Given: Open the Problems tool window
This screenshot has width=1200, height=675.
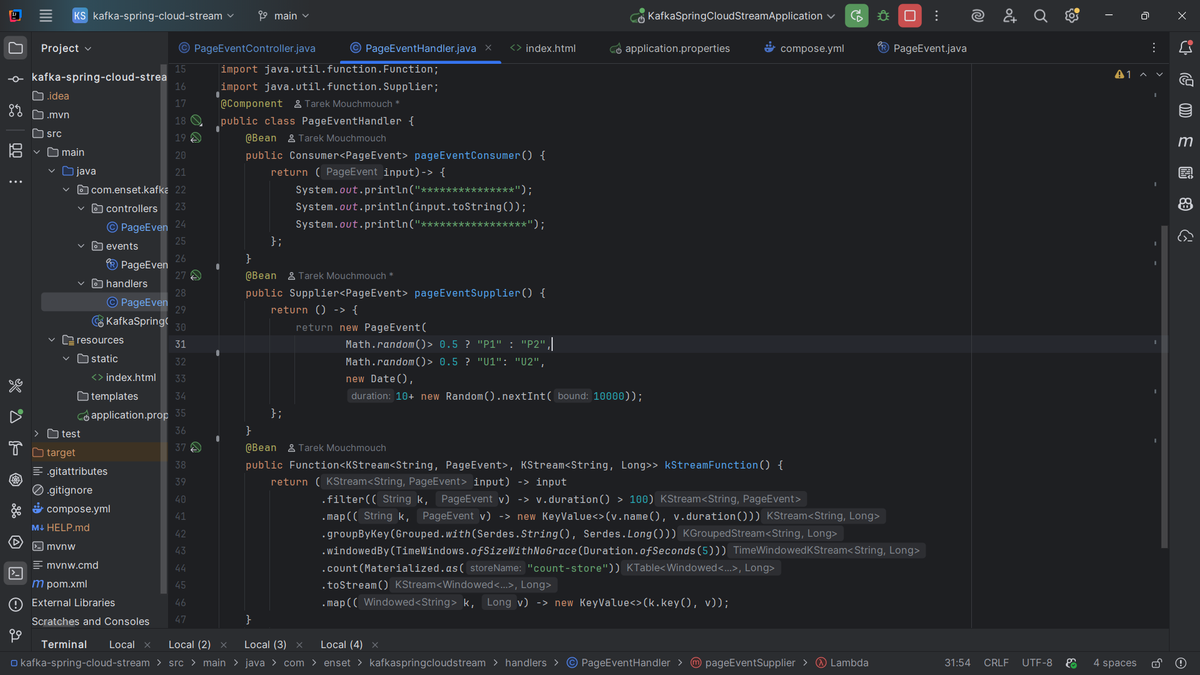Looking at the screenshot, I should 15,604.
